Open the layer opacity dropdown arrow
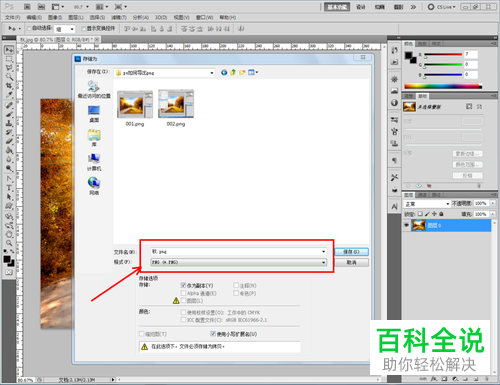 click(493, 203)
